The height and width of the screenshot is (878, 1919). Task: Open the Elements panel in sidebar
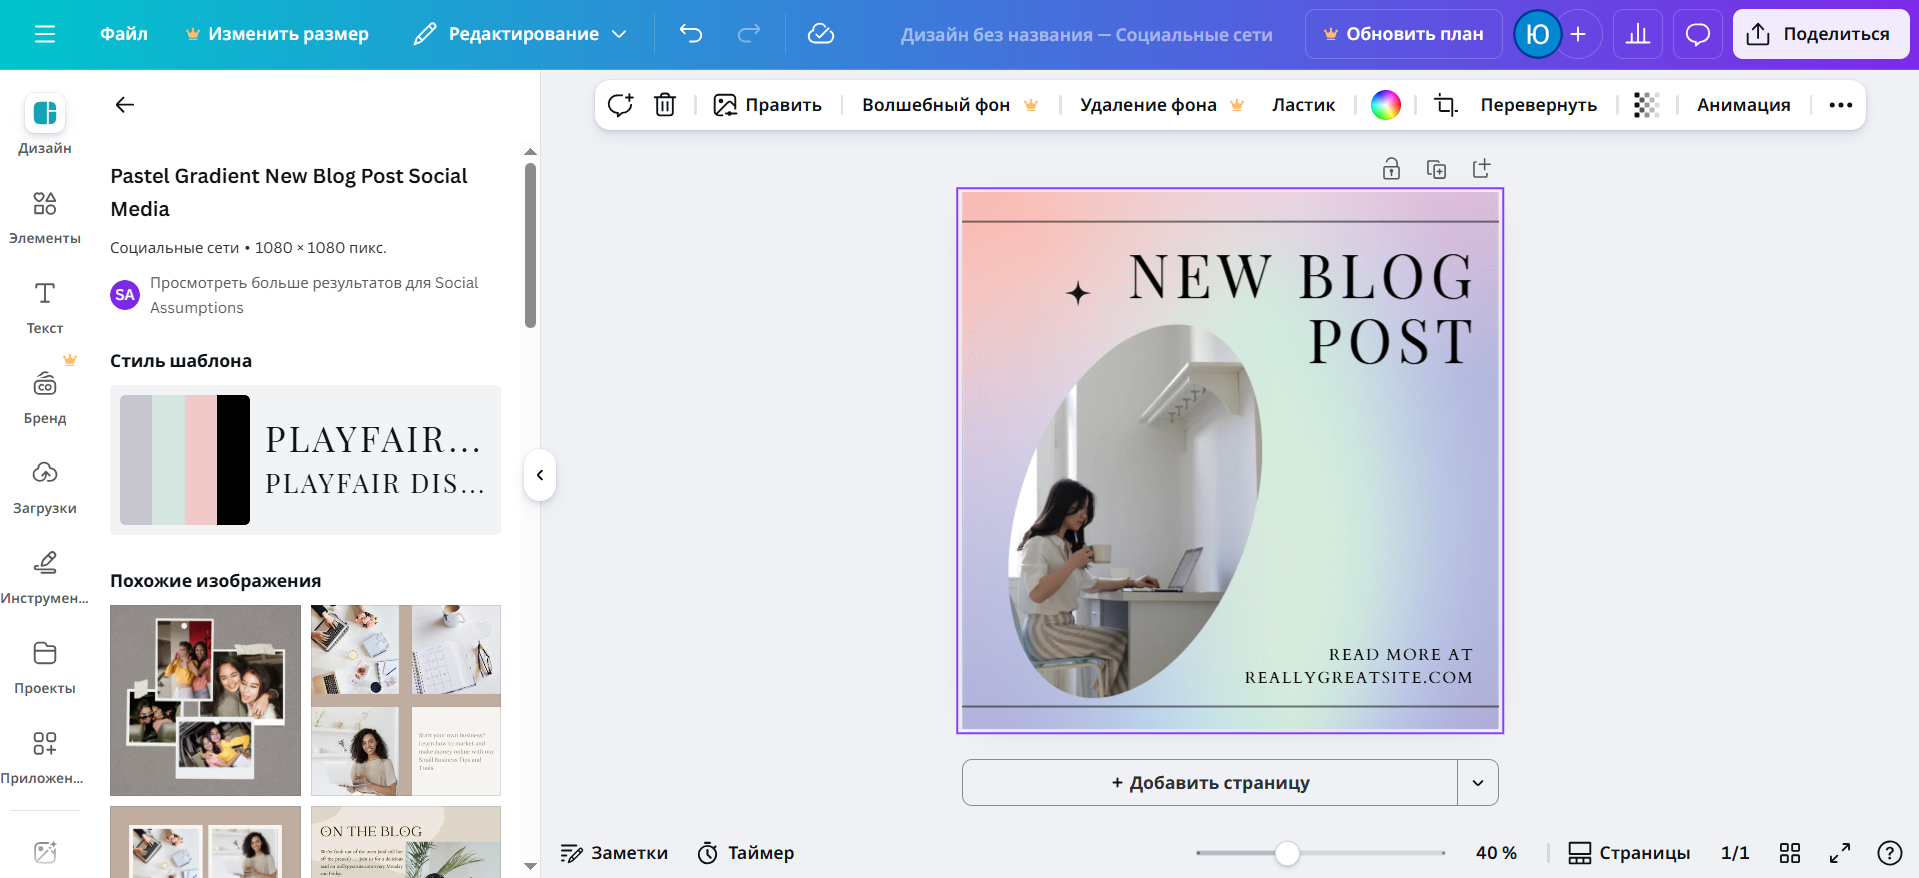tap(44, 217)
